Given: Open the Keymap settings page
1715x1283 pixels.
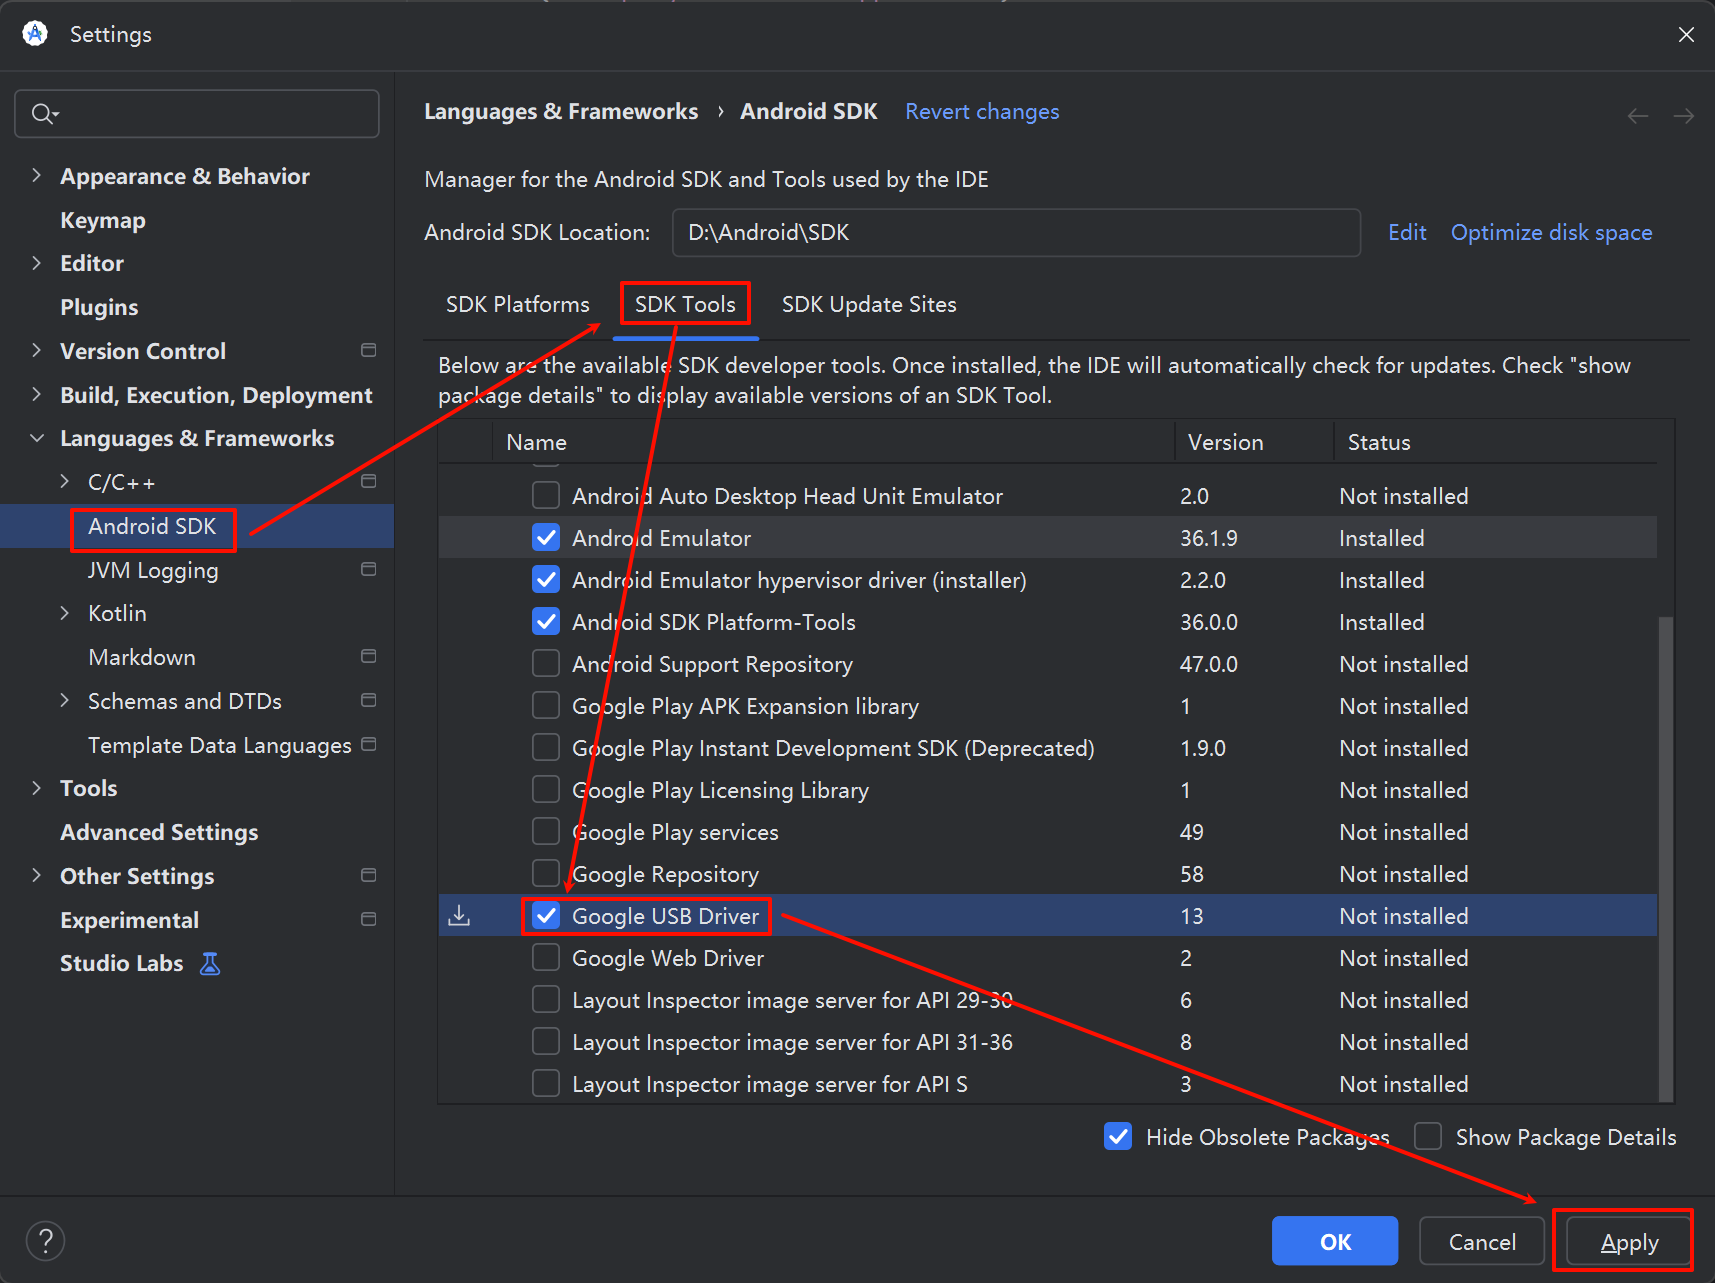Looking at the screenshot, I should (x=103, y=220).
